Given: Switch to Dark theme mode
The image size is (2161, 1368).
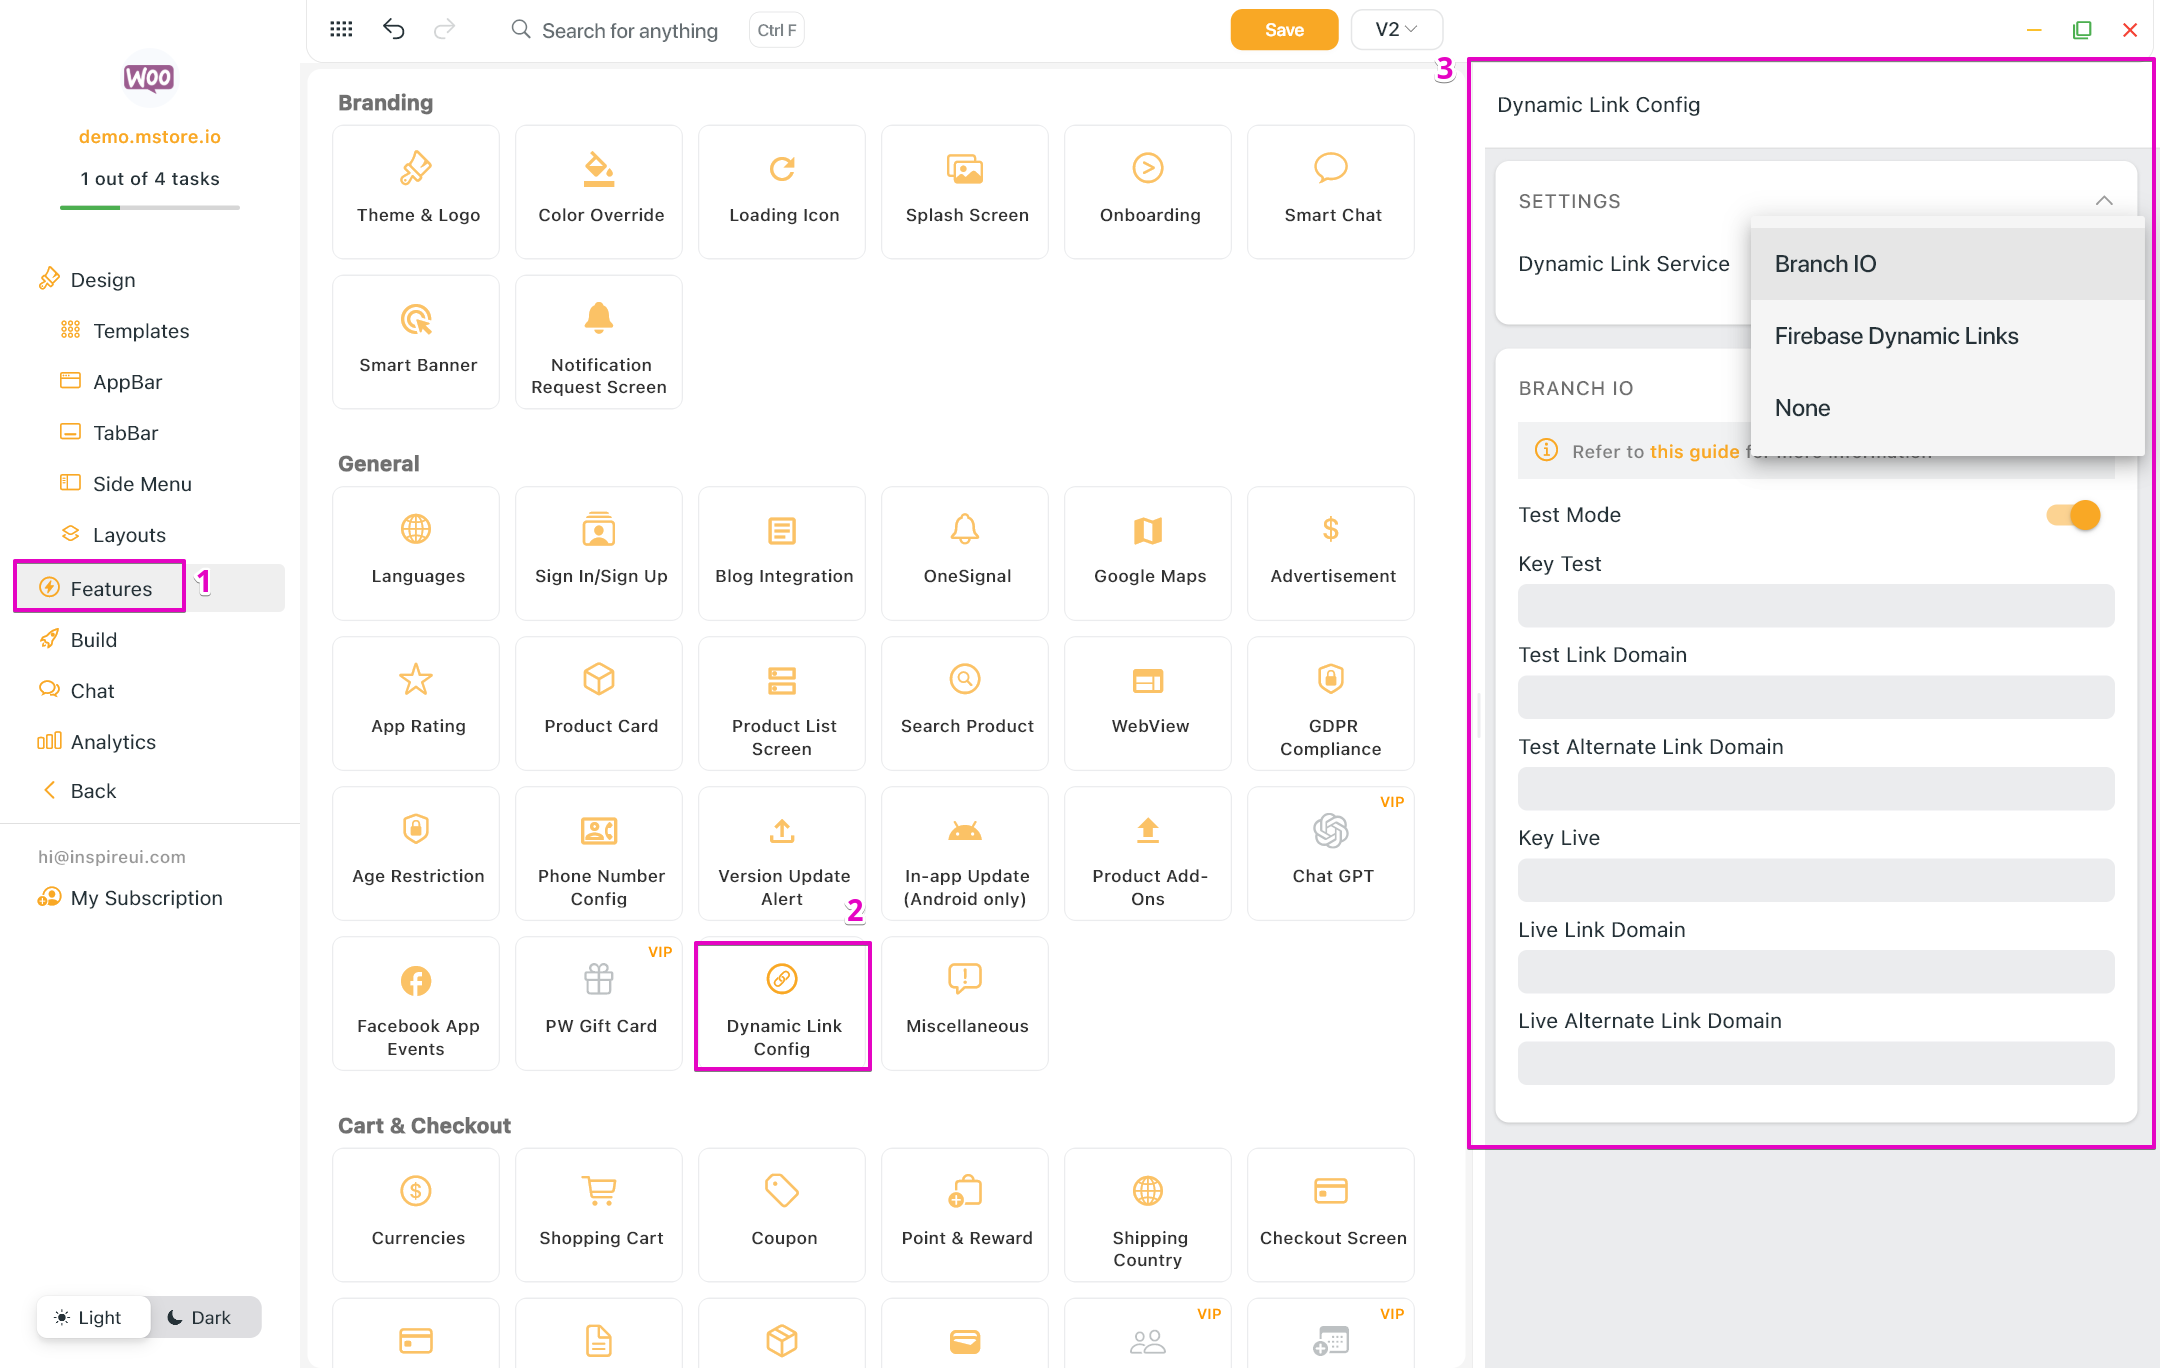Looking at the screenshot, I should coord(200,1317).
